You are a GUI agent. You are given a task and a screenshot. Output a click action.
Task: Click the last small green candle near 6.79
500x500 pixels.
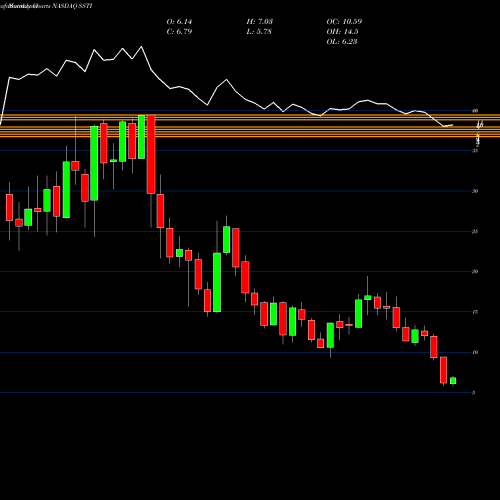453,381
